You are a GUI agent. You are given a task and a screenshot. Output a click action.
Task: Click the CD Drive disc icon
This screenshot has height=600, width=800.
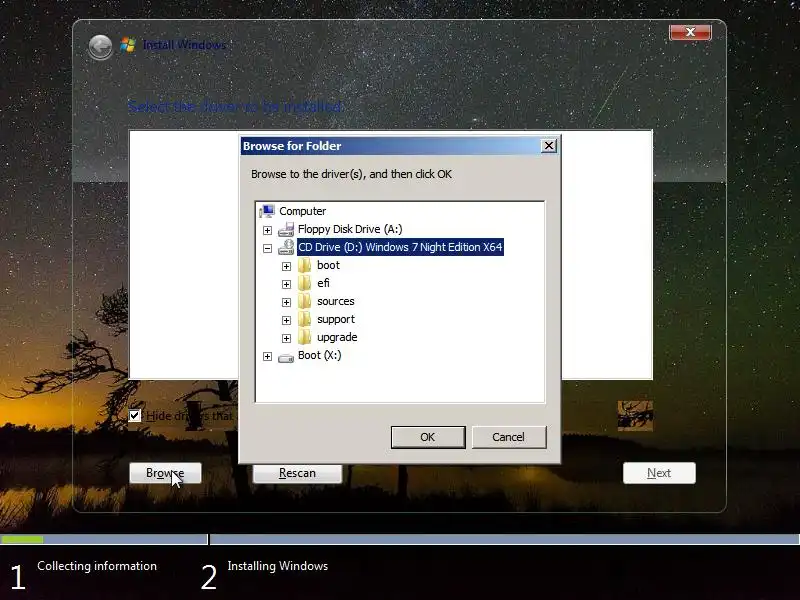tap(286, 247)
